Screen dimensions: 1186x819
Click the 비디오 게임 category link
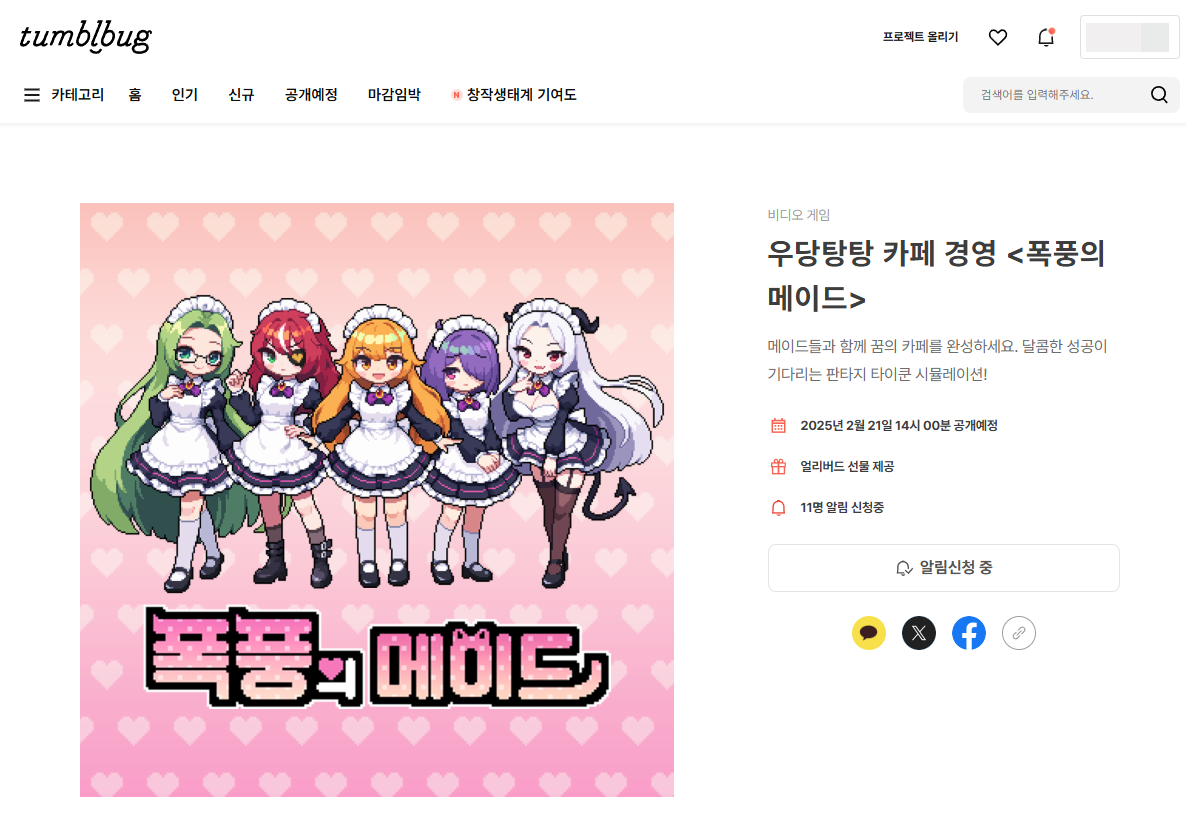pos(799,215)
